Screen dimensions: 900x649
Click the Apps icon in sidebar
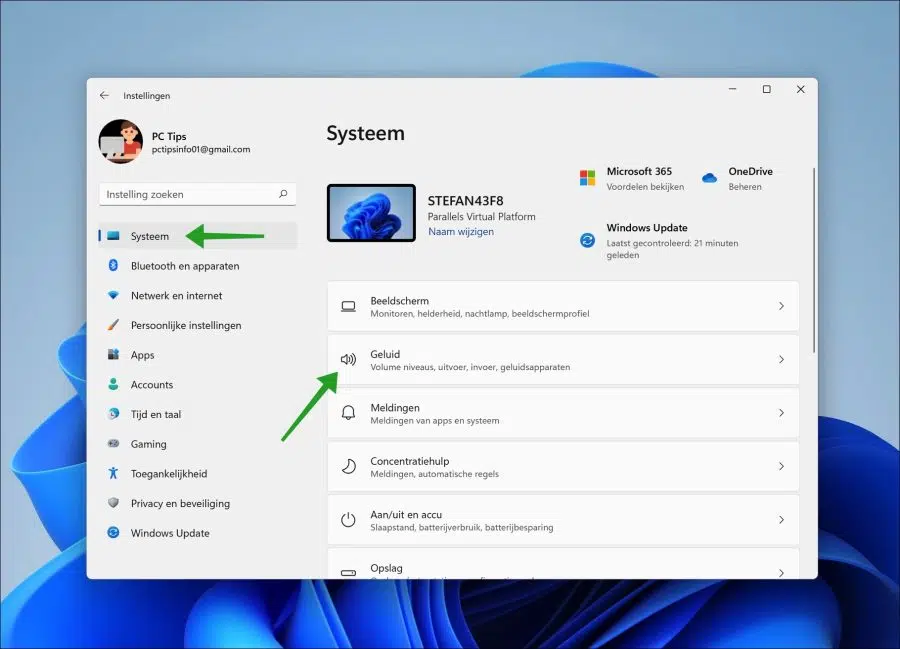coord(113,354)
